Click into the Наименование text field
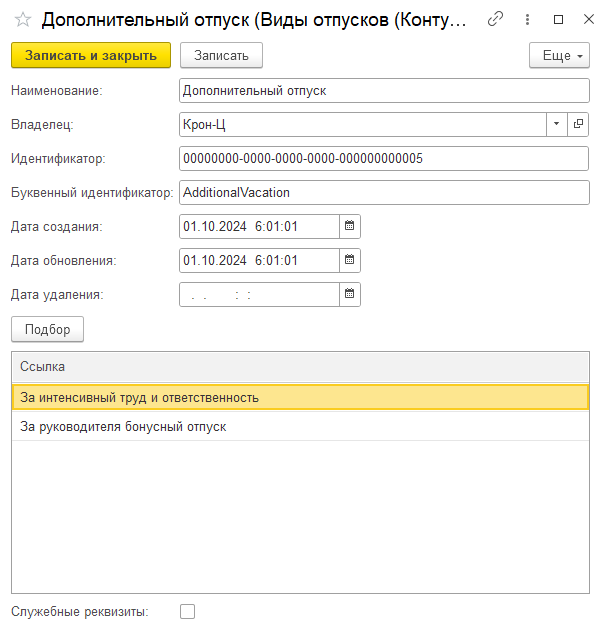Viewport: 606px width, 628px height. [x=384, y=90]
